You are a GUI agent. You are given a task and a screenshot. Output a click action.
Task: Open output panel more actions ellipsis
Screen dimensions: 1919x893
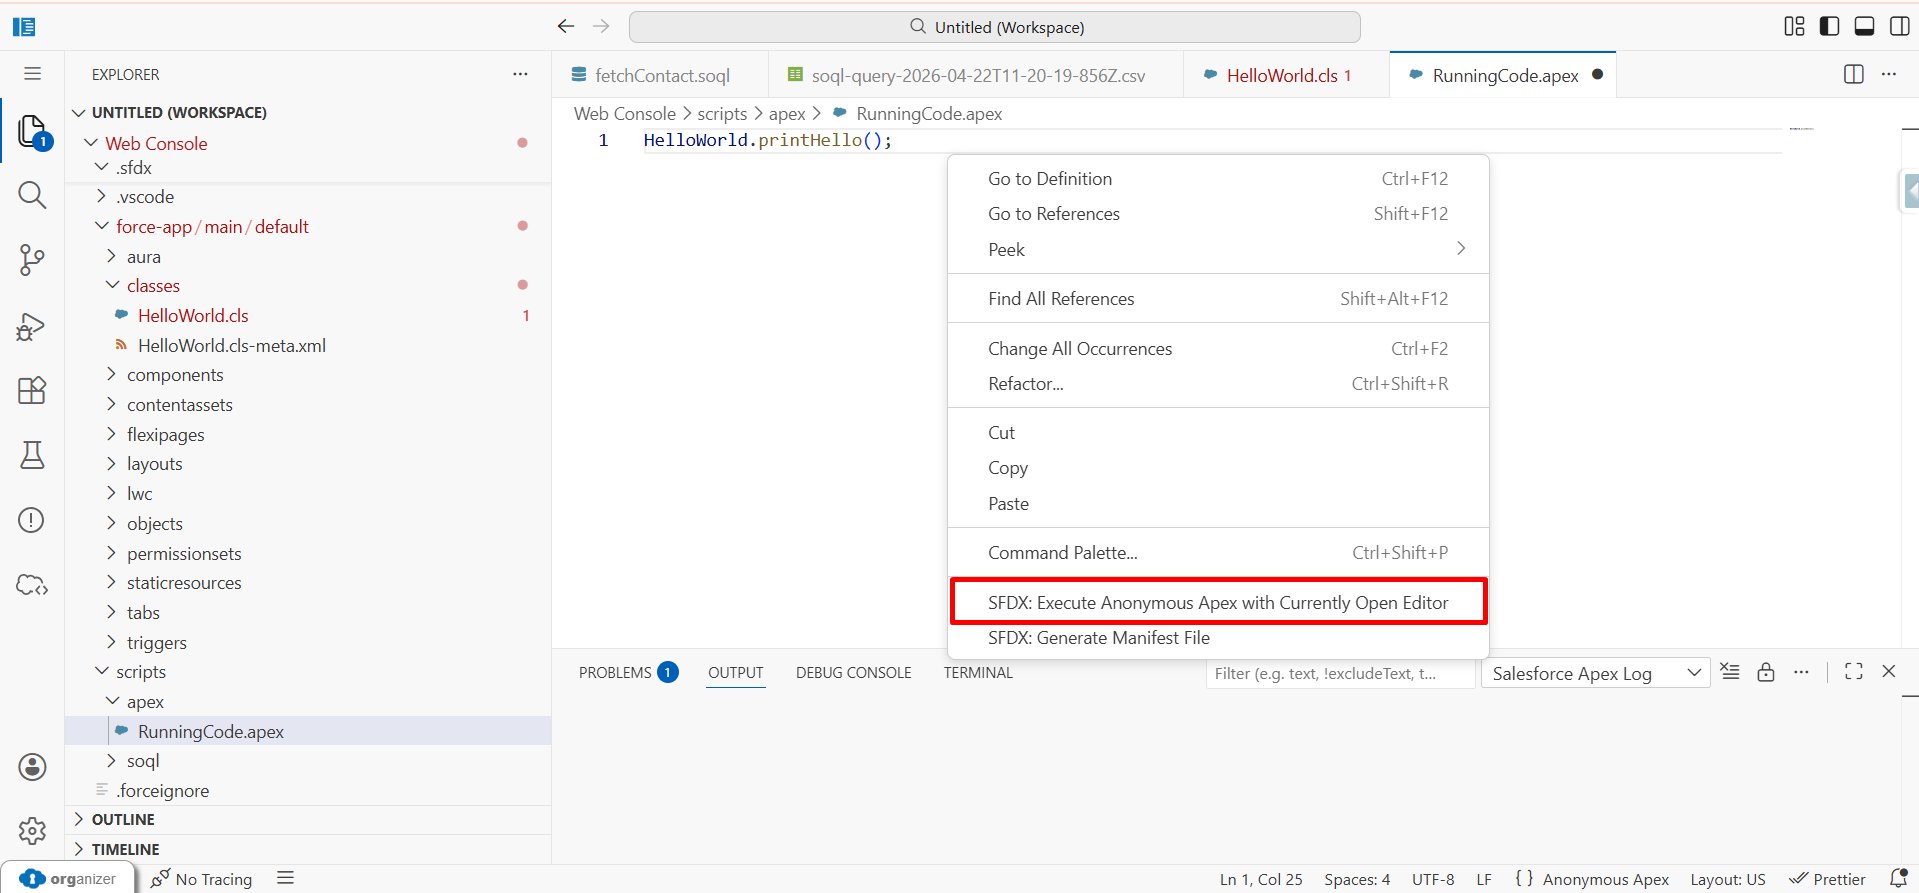1801,672
